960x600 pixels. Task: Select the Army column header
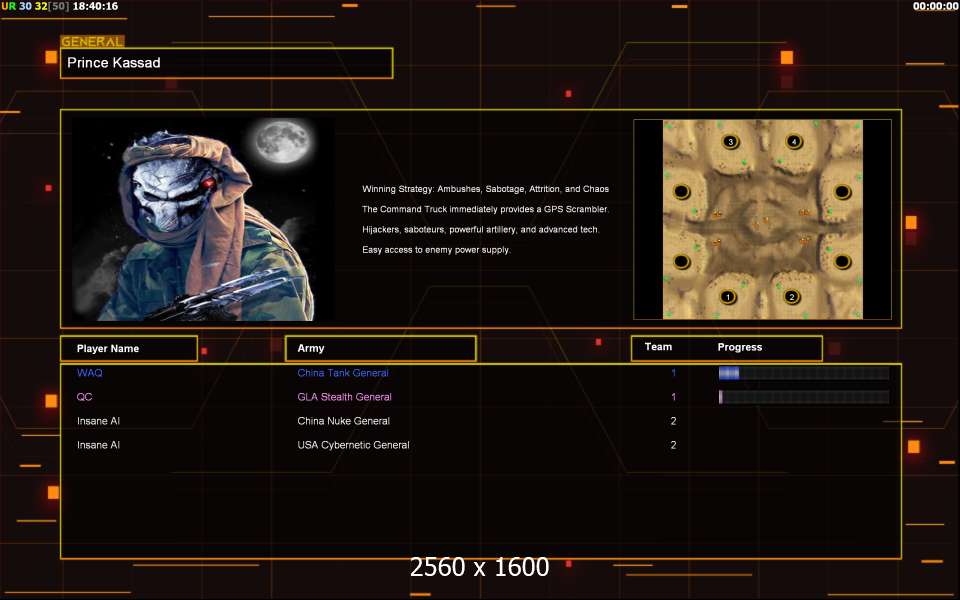(380, 348)
